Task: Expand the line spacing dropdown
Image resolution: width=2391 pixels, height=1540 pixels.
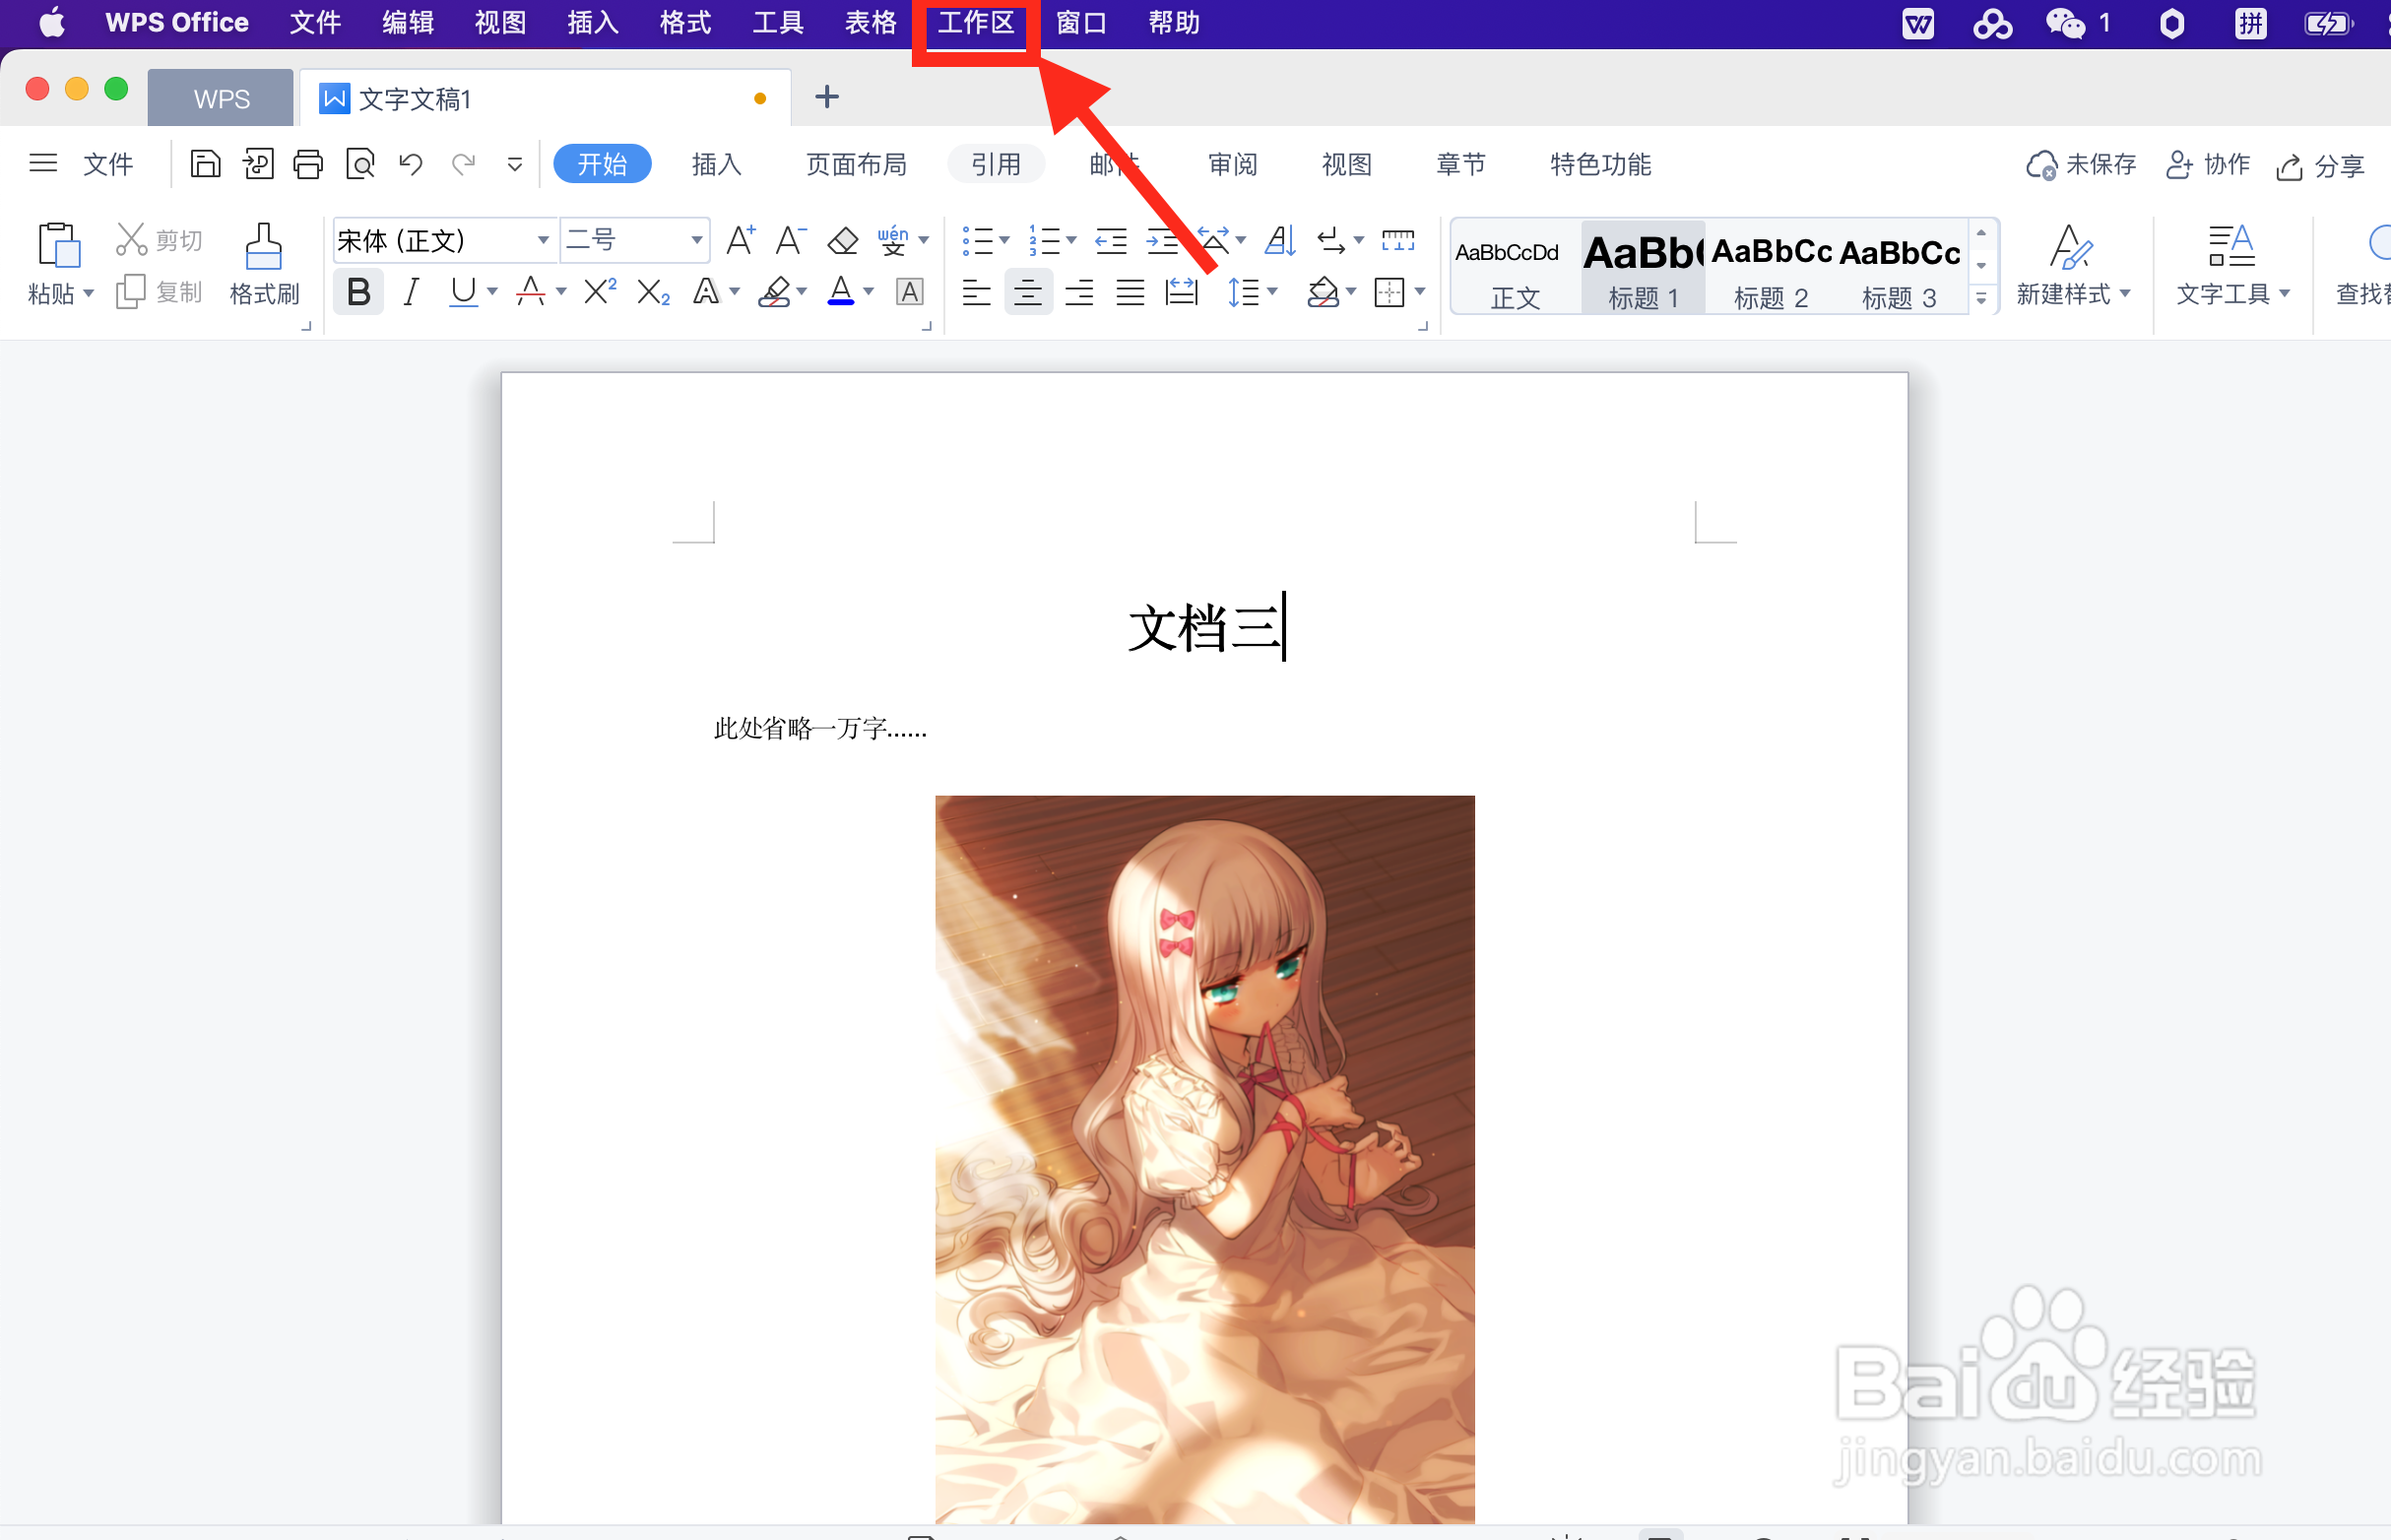Action: click(x=1273, y=292)
